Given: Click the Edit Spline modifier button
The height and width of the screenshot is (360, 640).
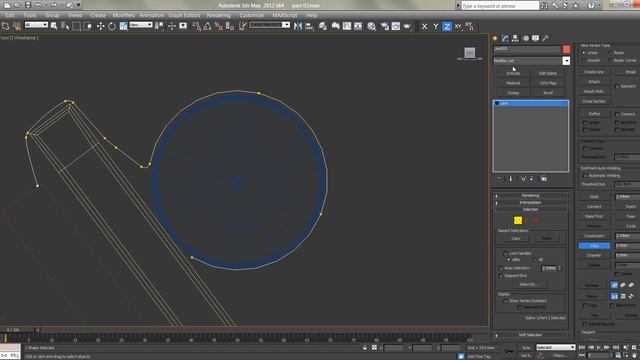Looking at the screenshot, I should point(548,73).
